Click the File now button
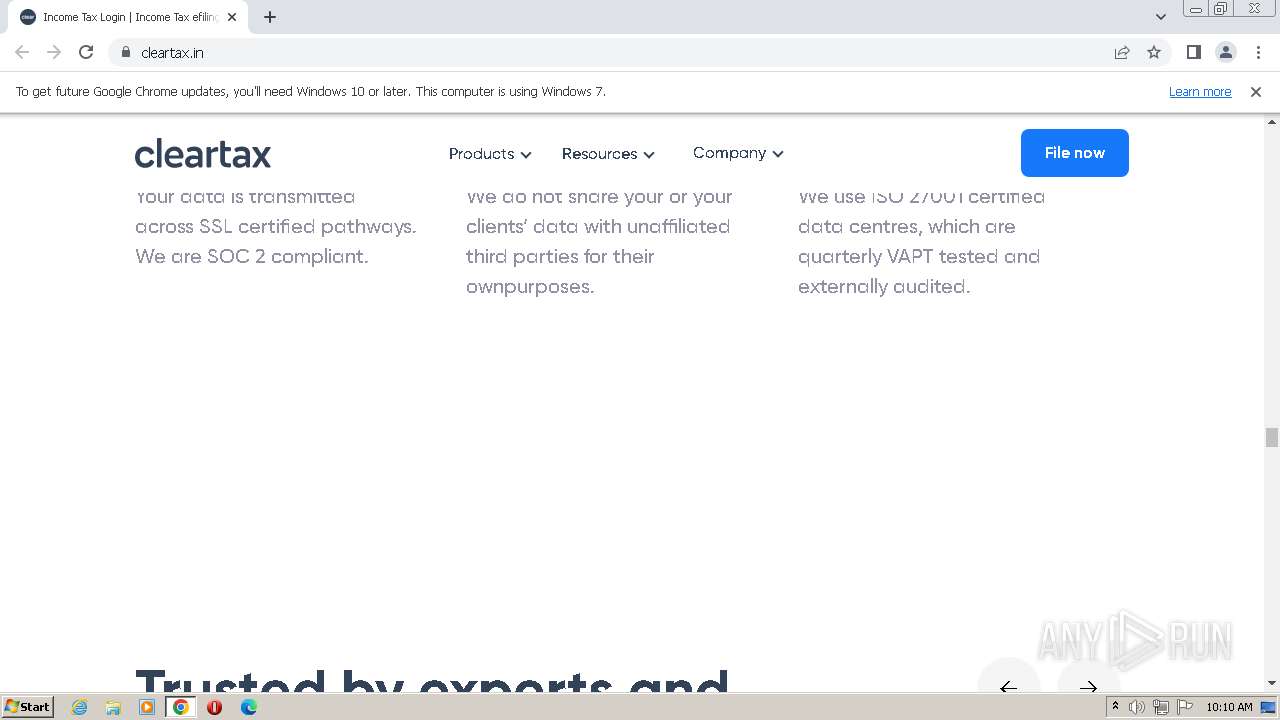The height and width of the screenshot is (720, 1280). click(x=1075, y=153)
